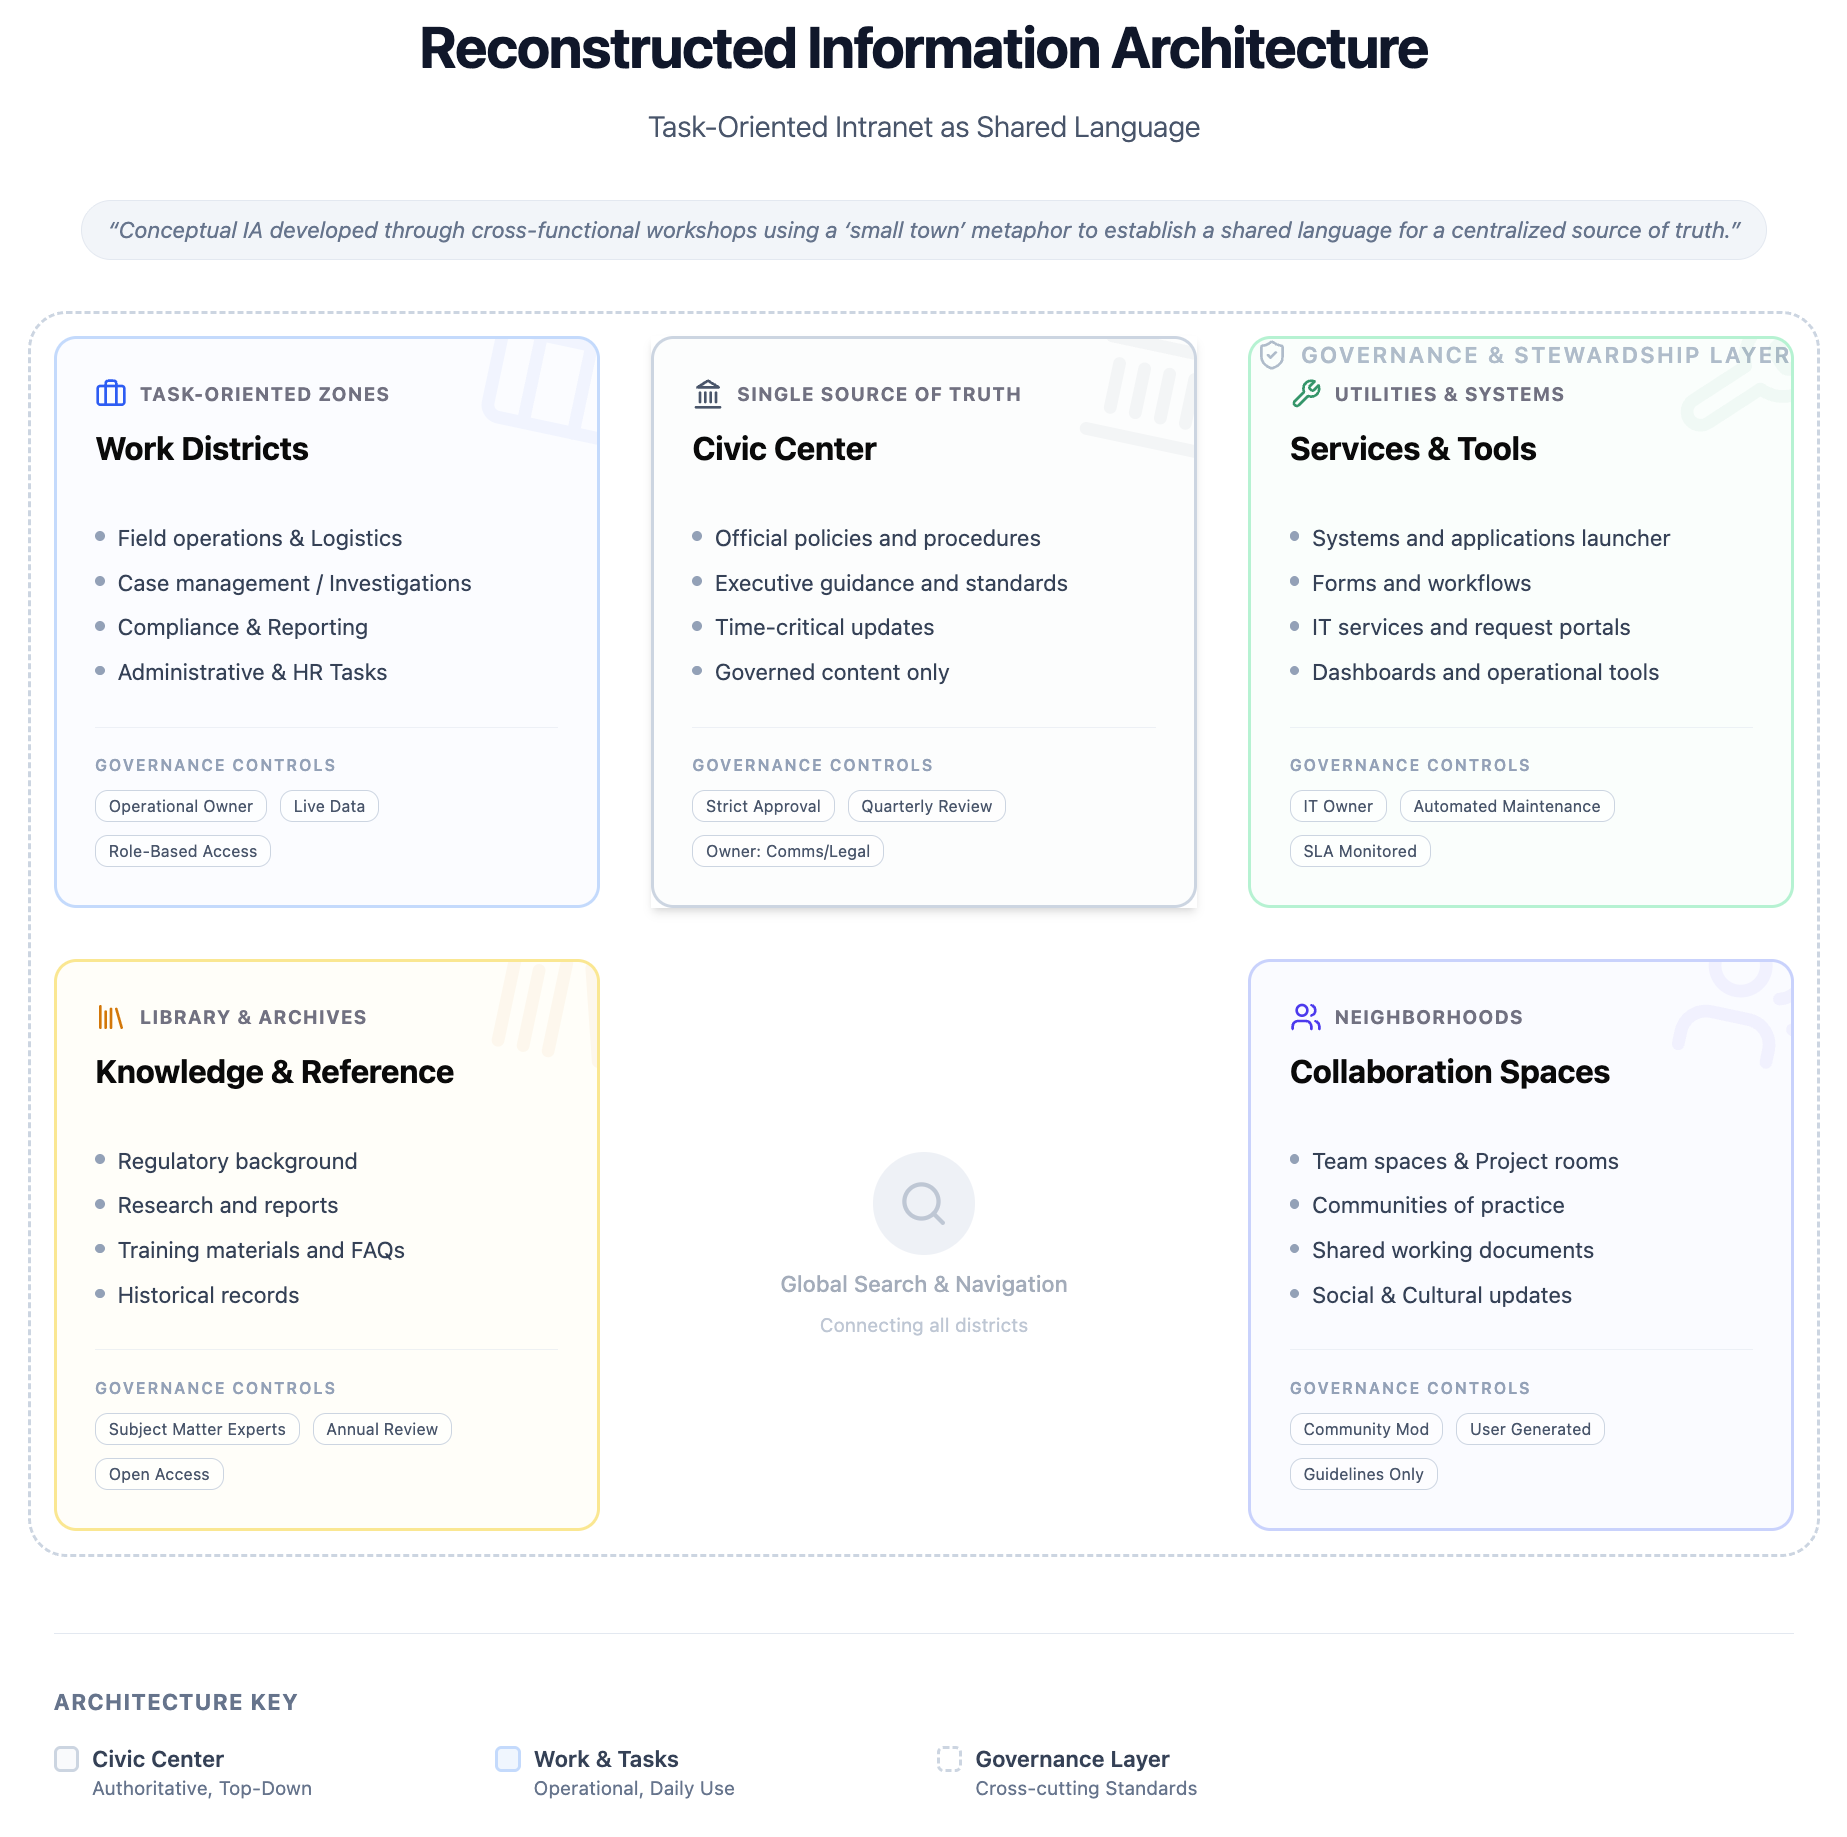Expand the Collaboration Spaces card
1847x1837 pixels.
[1519, 1245]
